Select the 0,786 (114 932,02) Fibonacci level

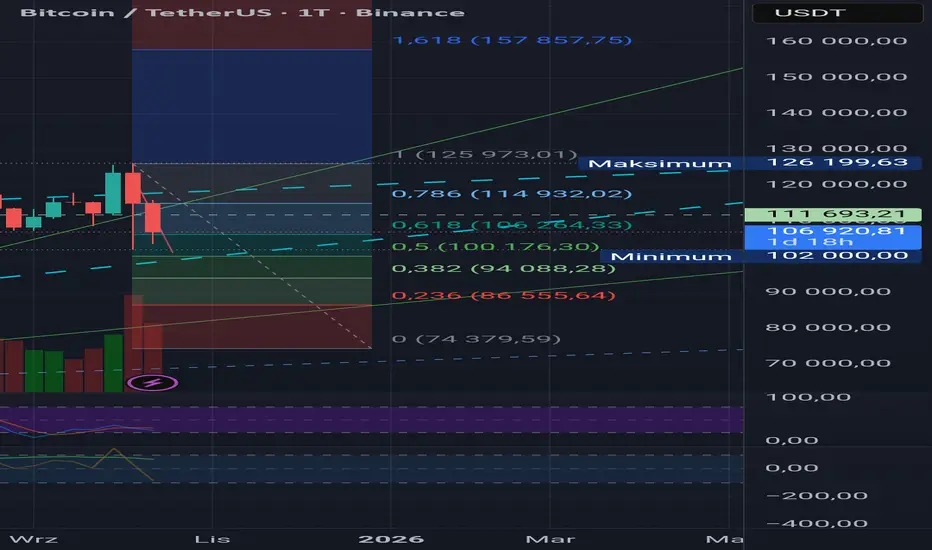point(512,194)
